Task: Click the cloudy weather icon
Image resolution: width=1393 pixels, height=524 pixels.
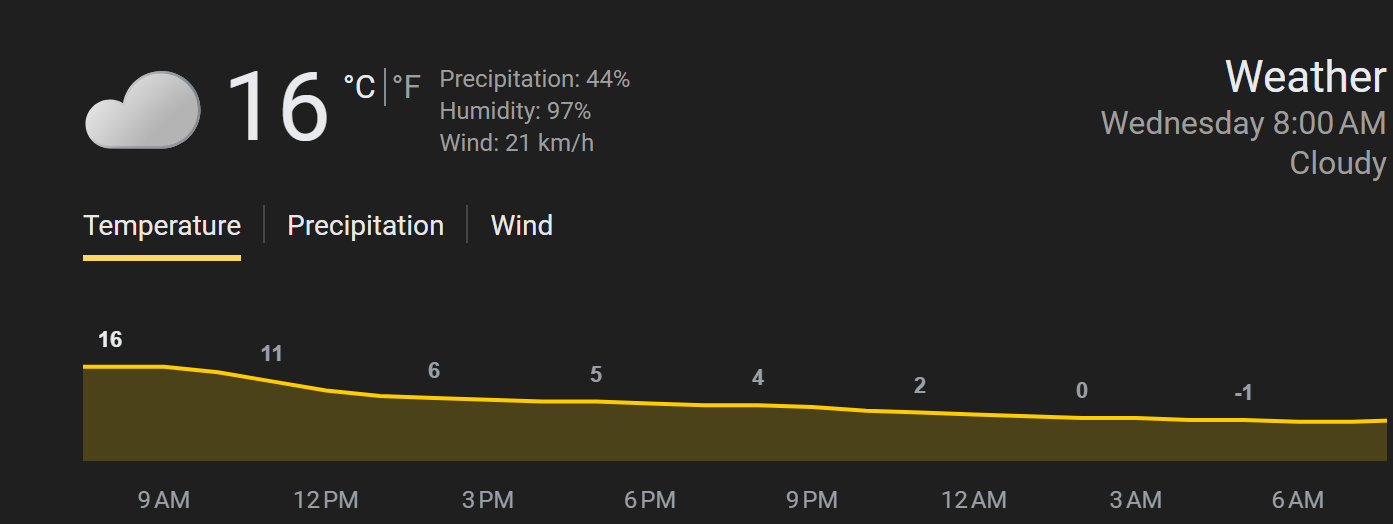Action: [142, 110]
